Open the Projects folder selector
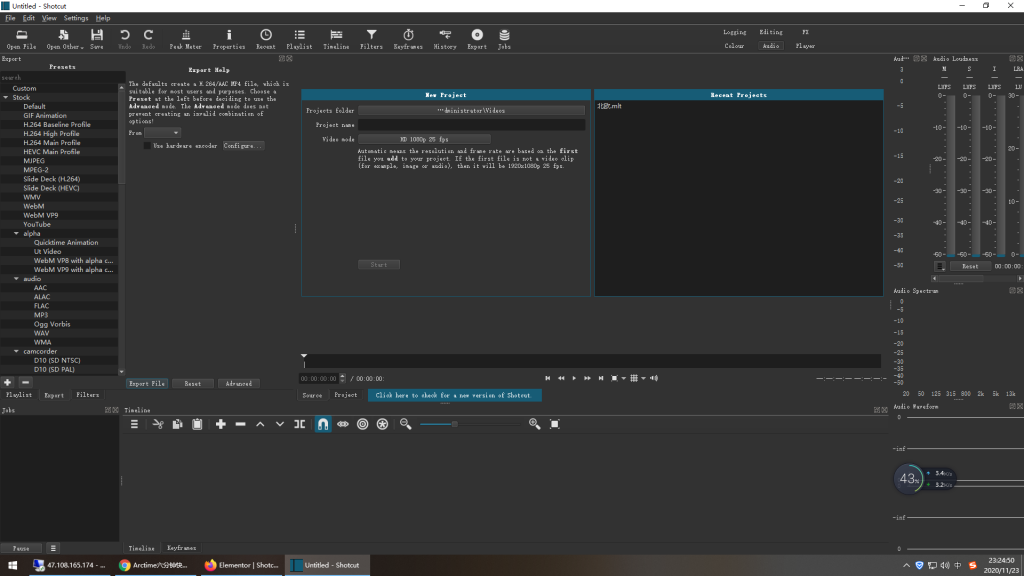This screenshot has width=1024, height=576. pyautogui.click(x=472, y=110)
